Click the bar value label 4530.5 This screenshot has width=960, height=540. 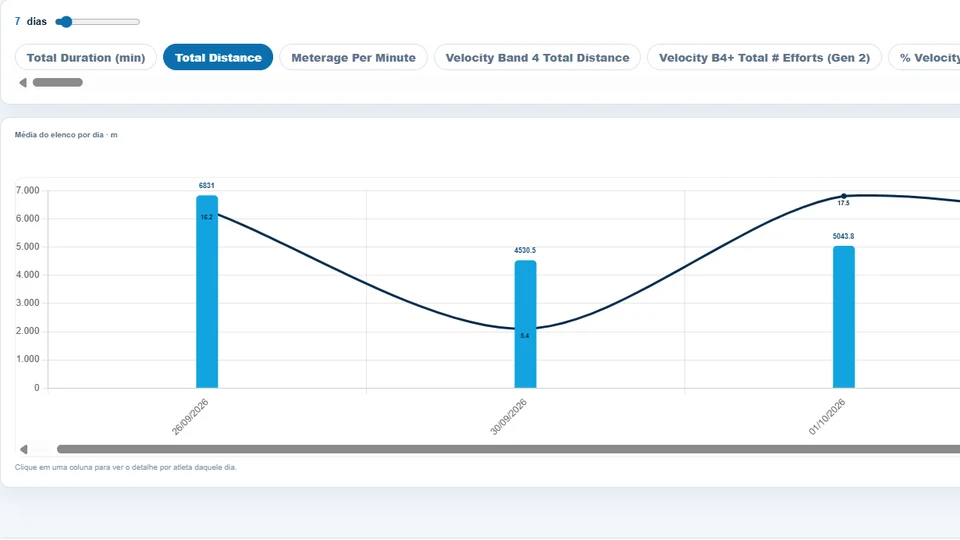point(525,250)
